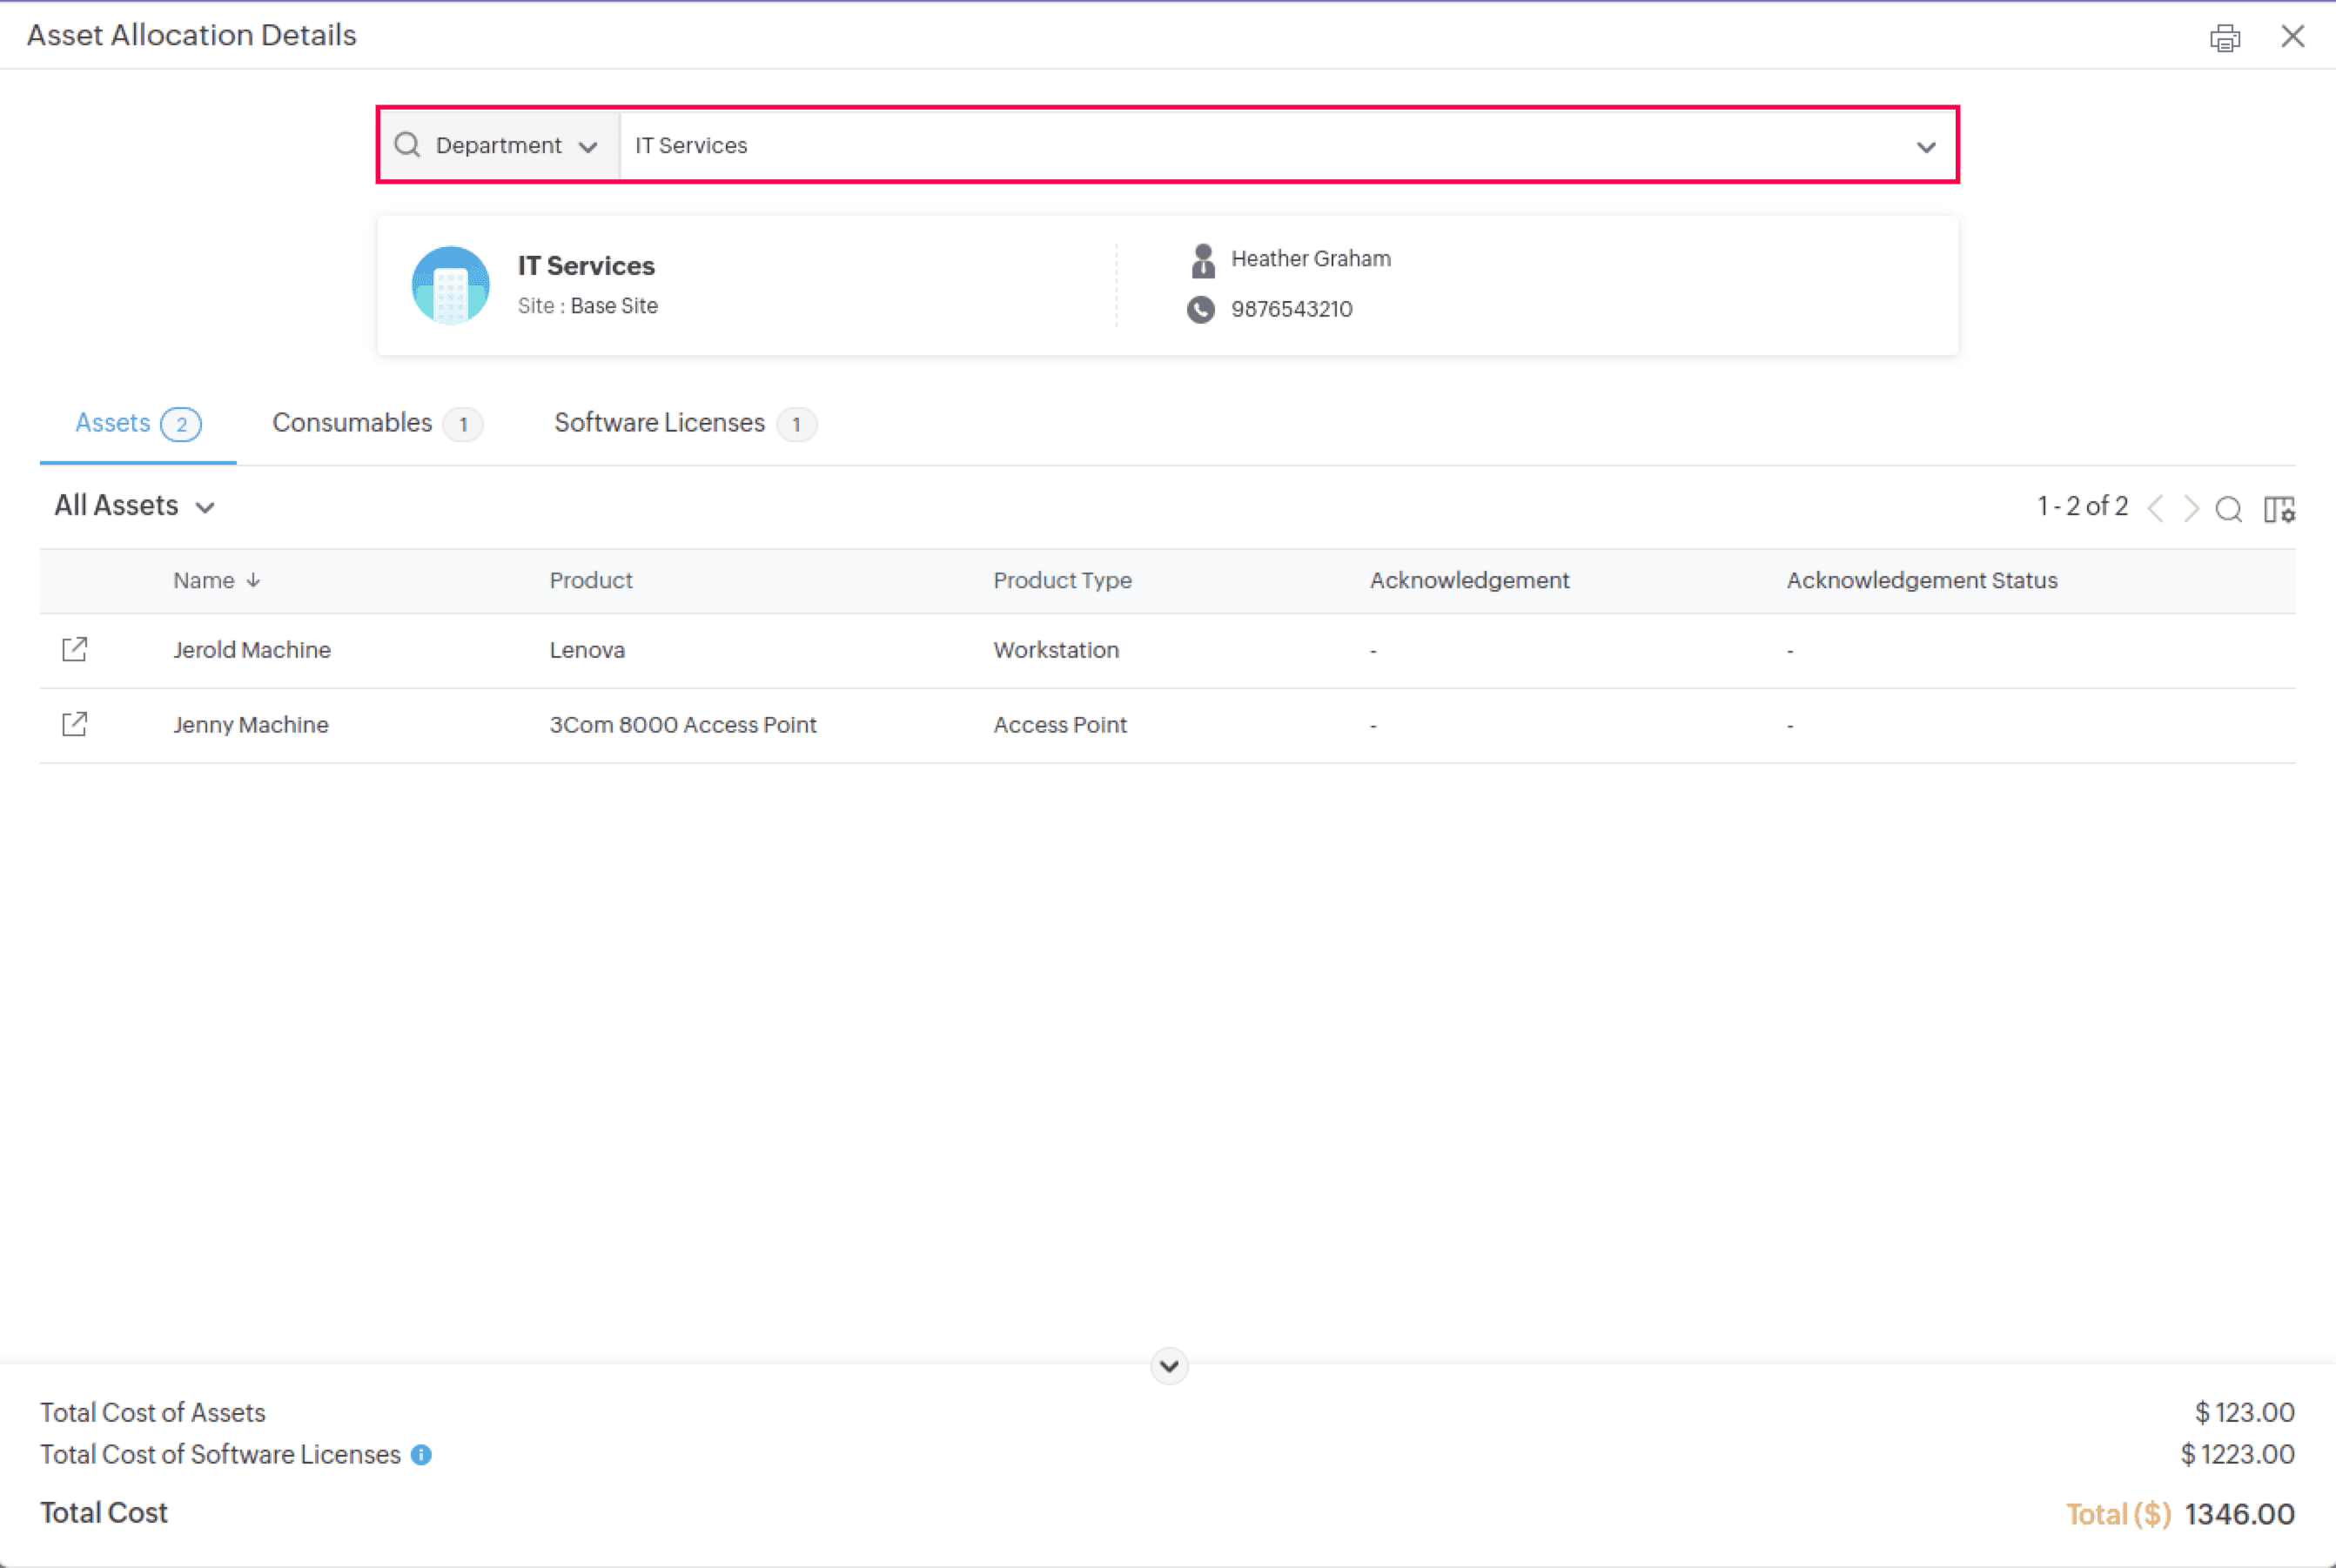Image resolution: width=2336 pixels, height=1568 pixels.
Task: Click the IT Services department building avatar
Action: coord(450,285)
